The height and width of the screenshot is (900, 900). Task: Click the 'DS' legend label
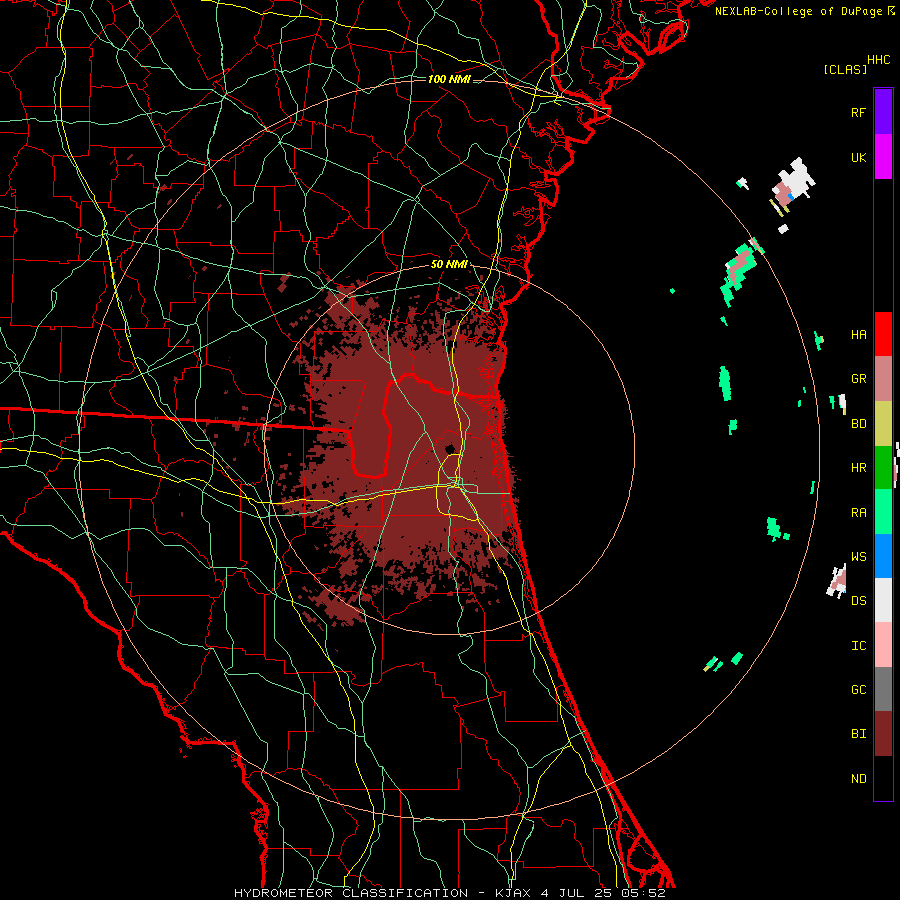pos(858,601)
